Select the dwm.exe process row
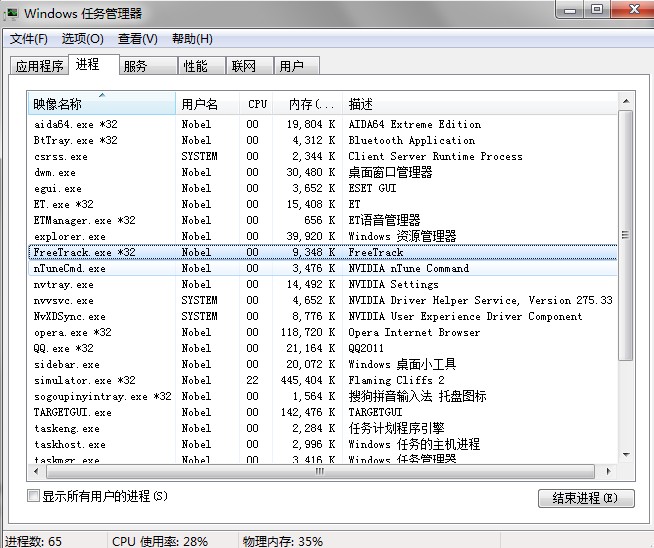This screenshot has height=548, width=654. pos(323,172)
